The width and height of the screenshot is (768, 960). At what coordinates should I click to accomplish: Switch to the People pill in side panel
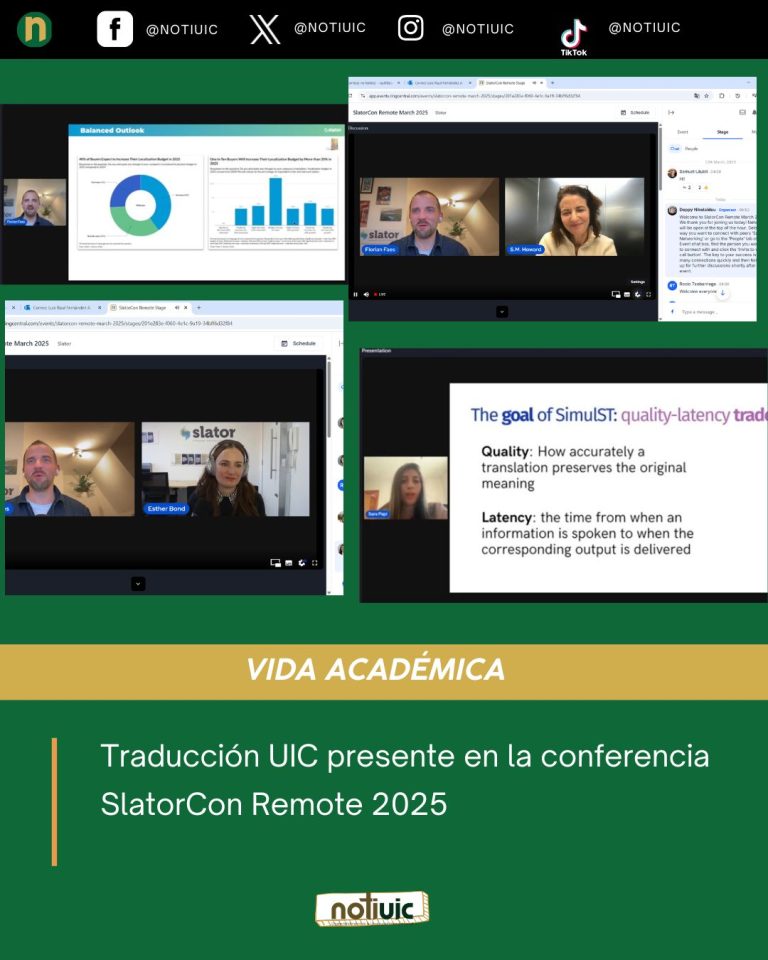pyautogui.click(x=691, y=148)
